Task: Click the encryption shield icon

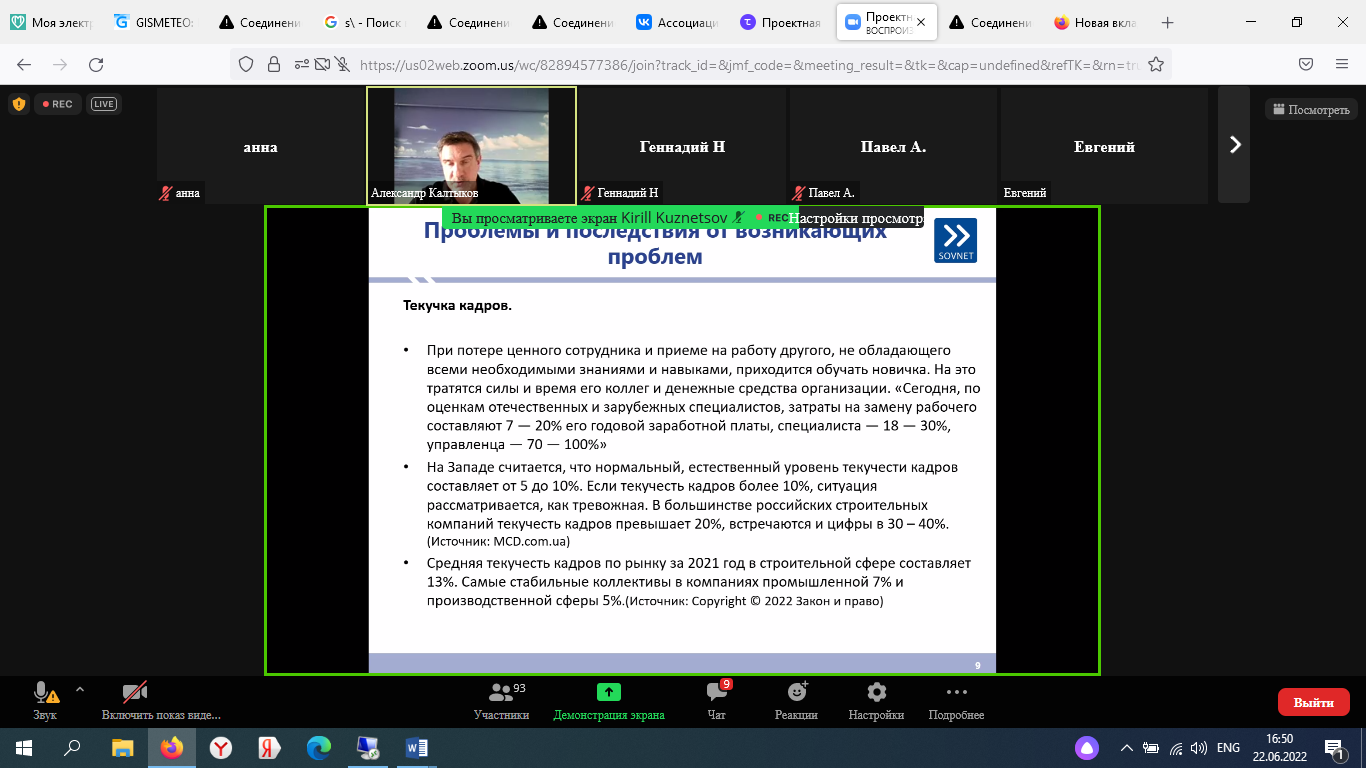Action: [18, 104]
